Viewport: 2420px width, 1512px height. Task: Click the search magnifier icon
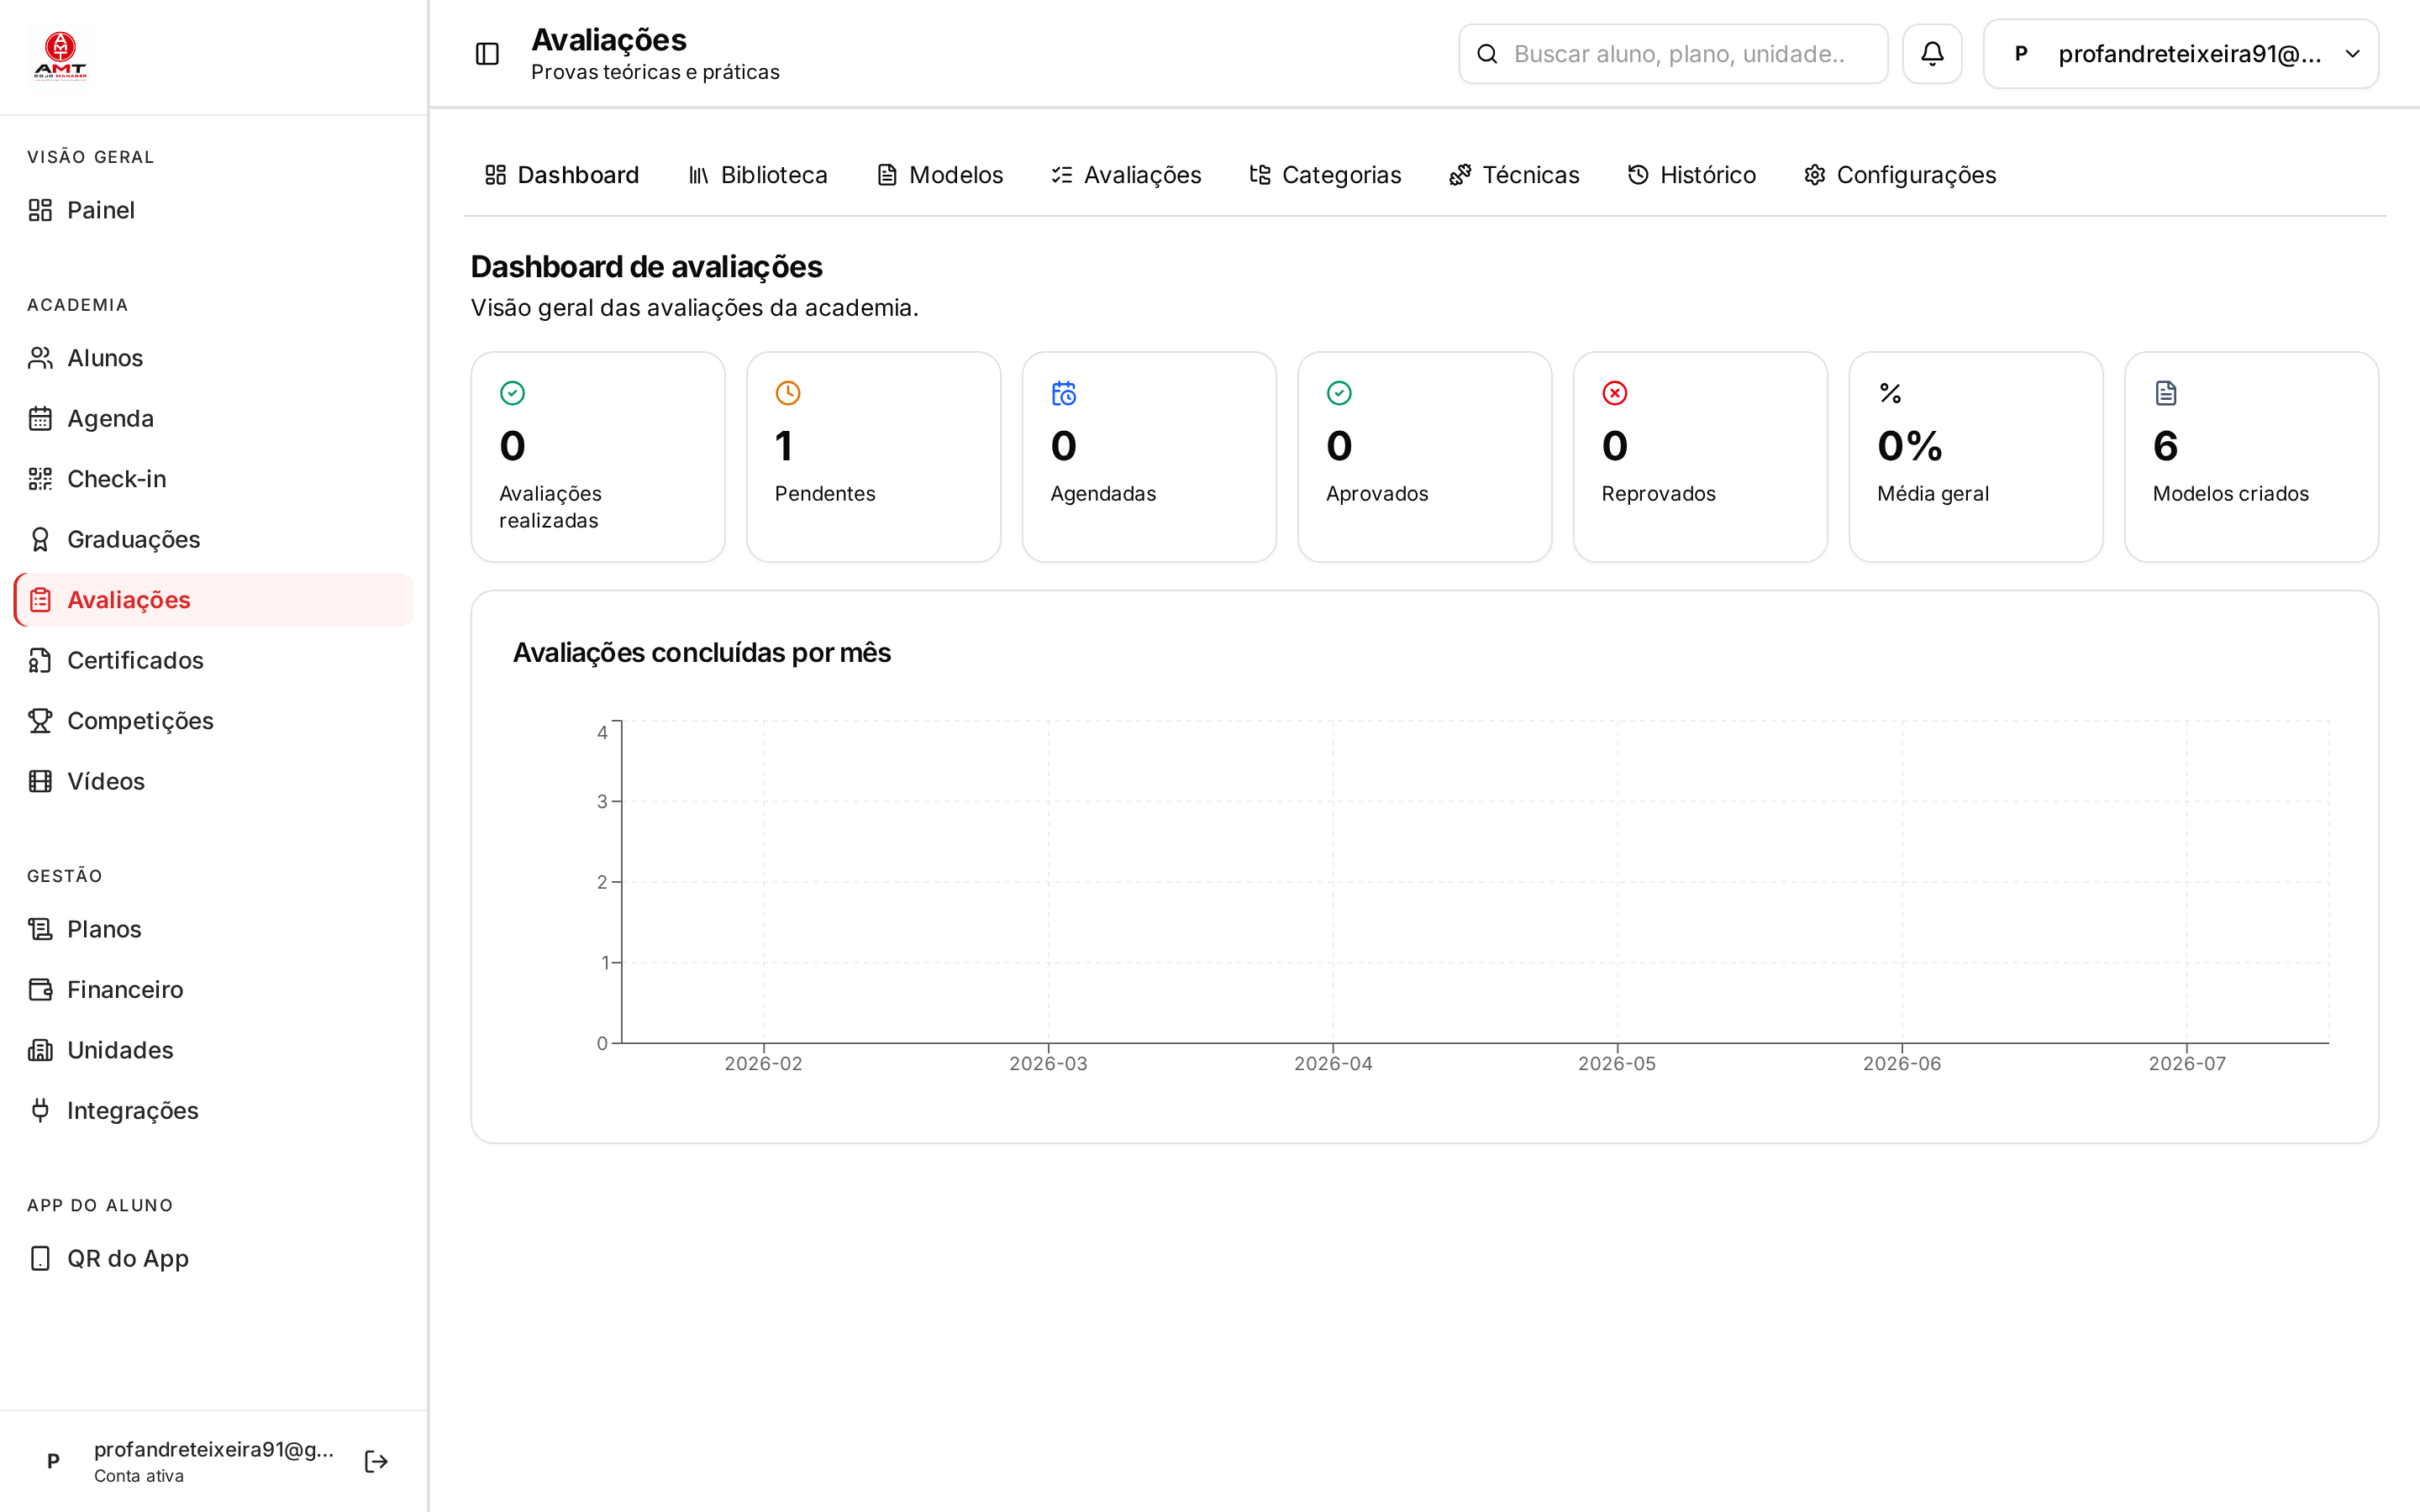pyautogui.click(x=1487, y=54)
